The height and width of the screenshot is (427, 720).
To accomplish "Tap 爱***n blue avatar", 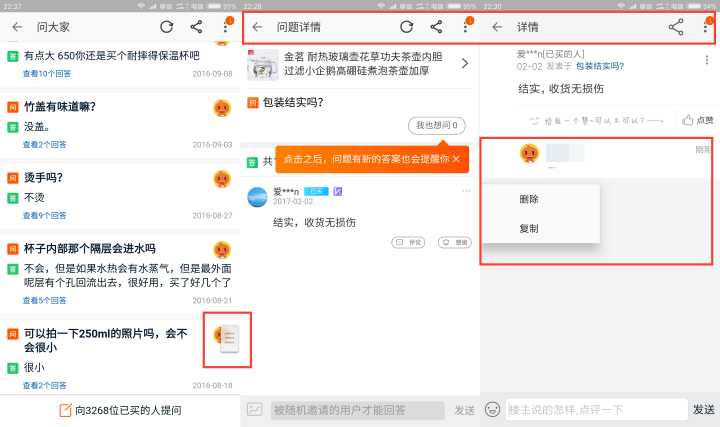I will point(257,197).
